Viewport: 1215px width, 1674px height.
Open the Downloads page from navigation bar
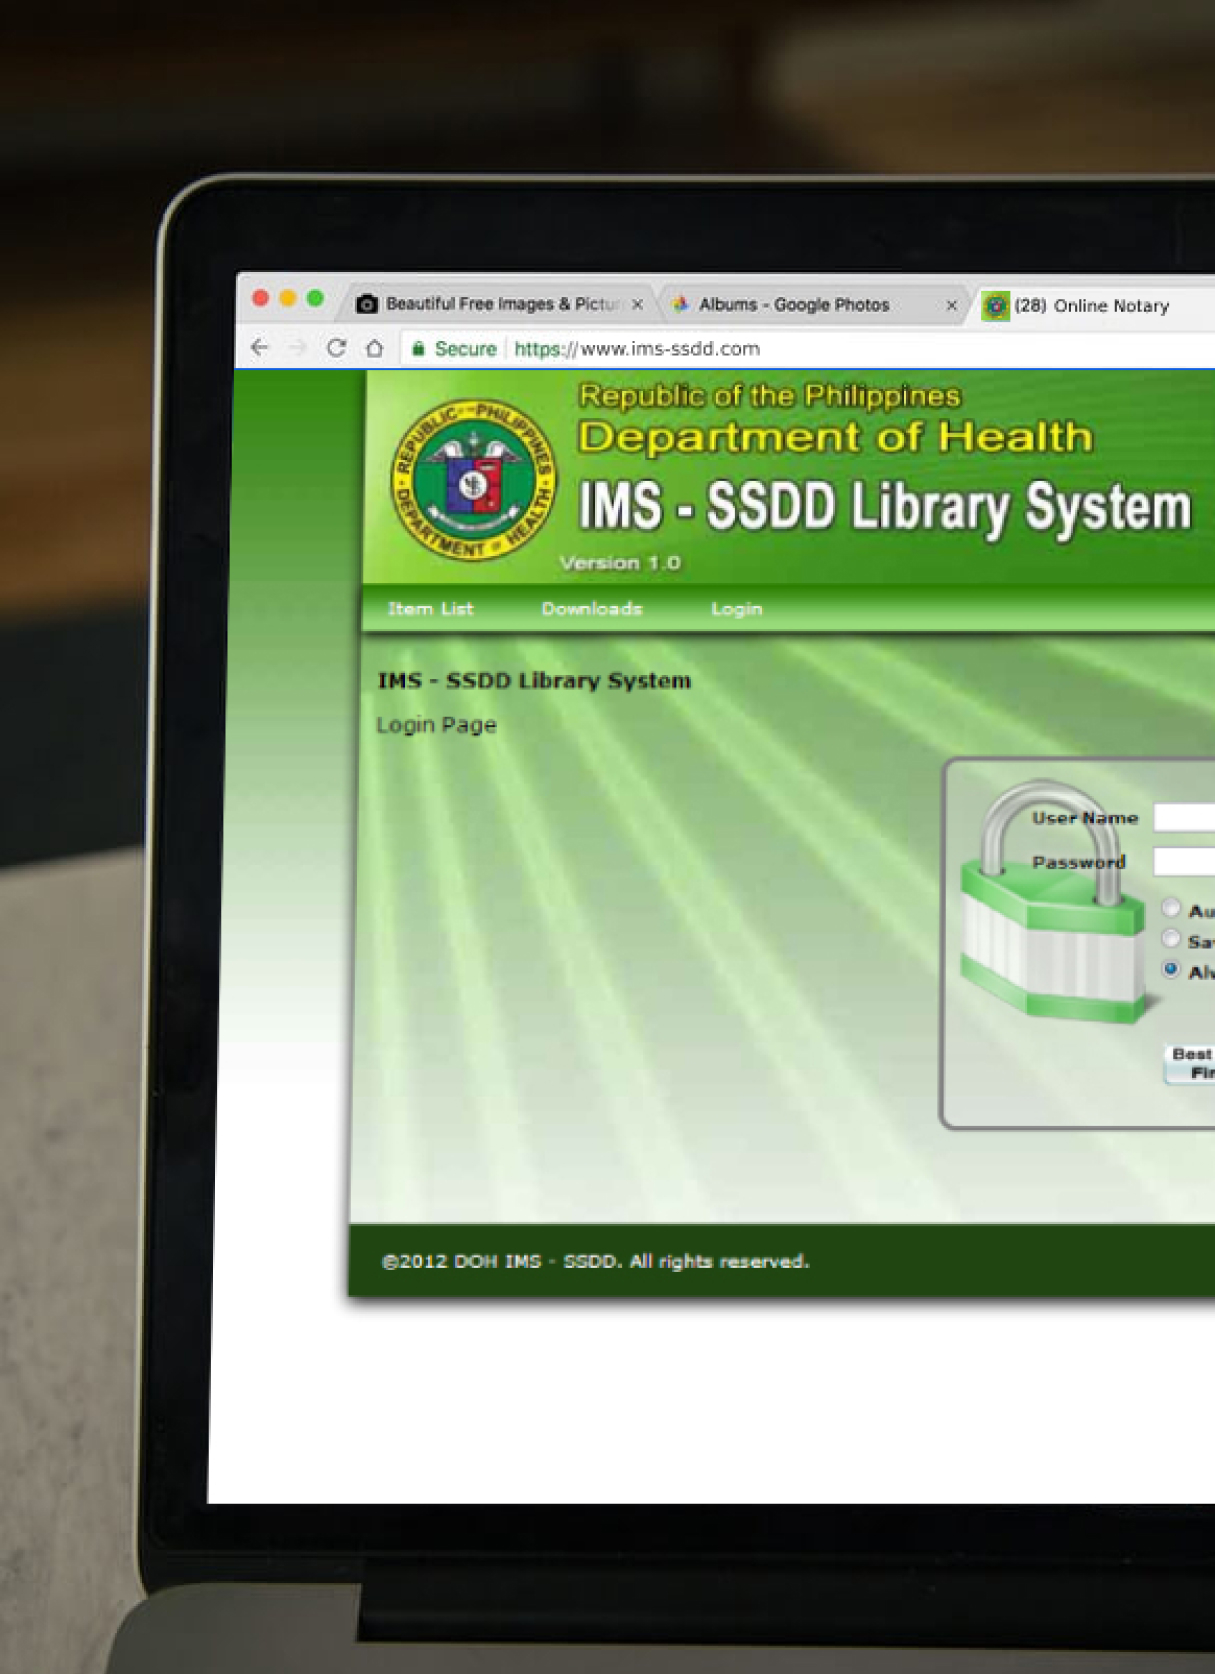coord(591,608)
